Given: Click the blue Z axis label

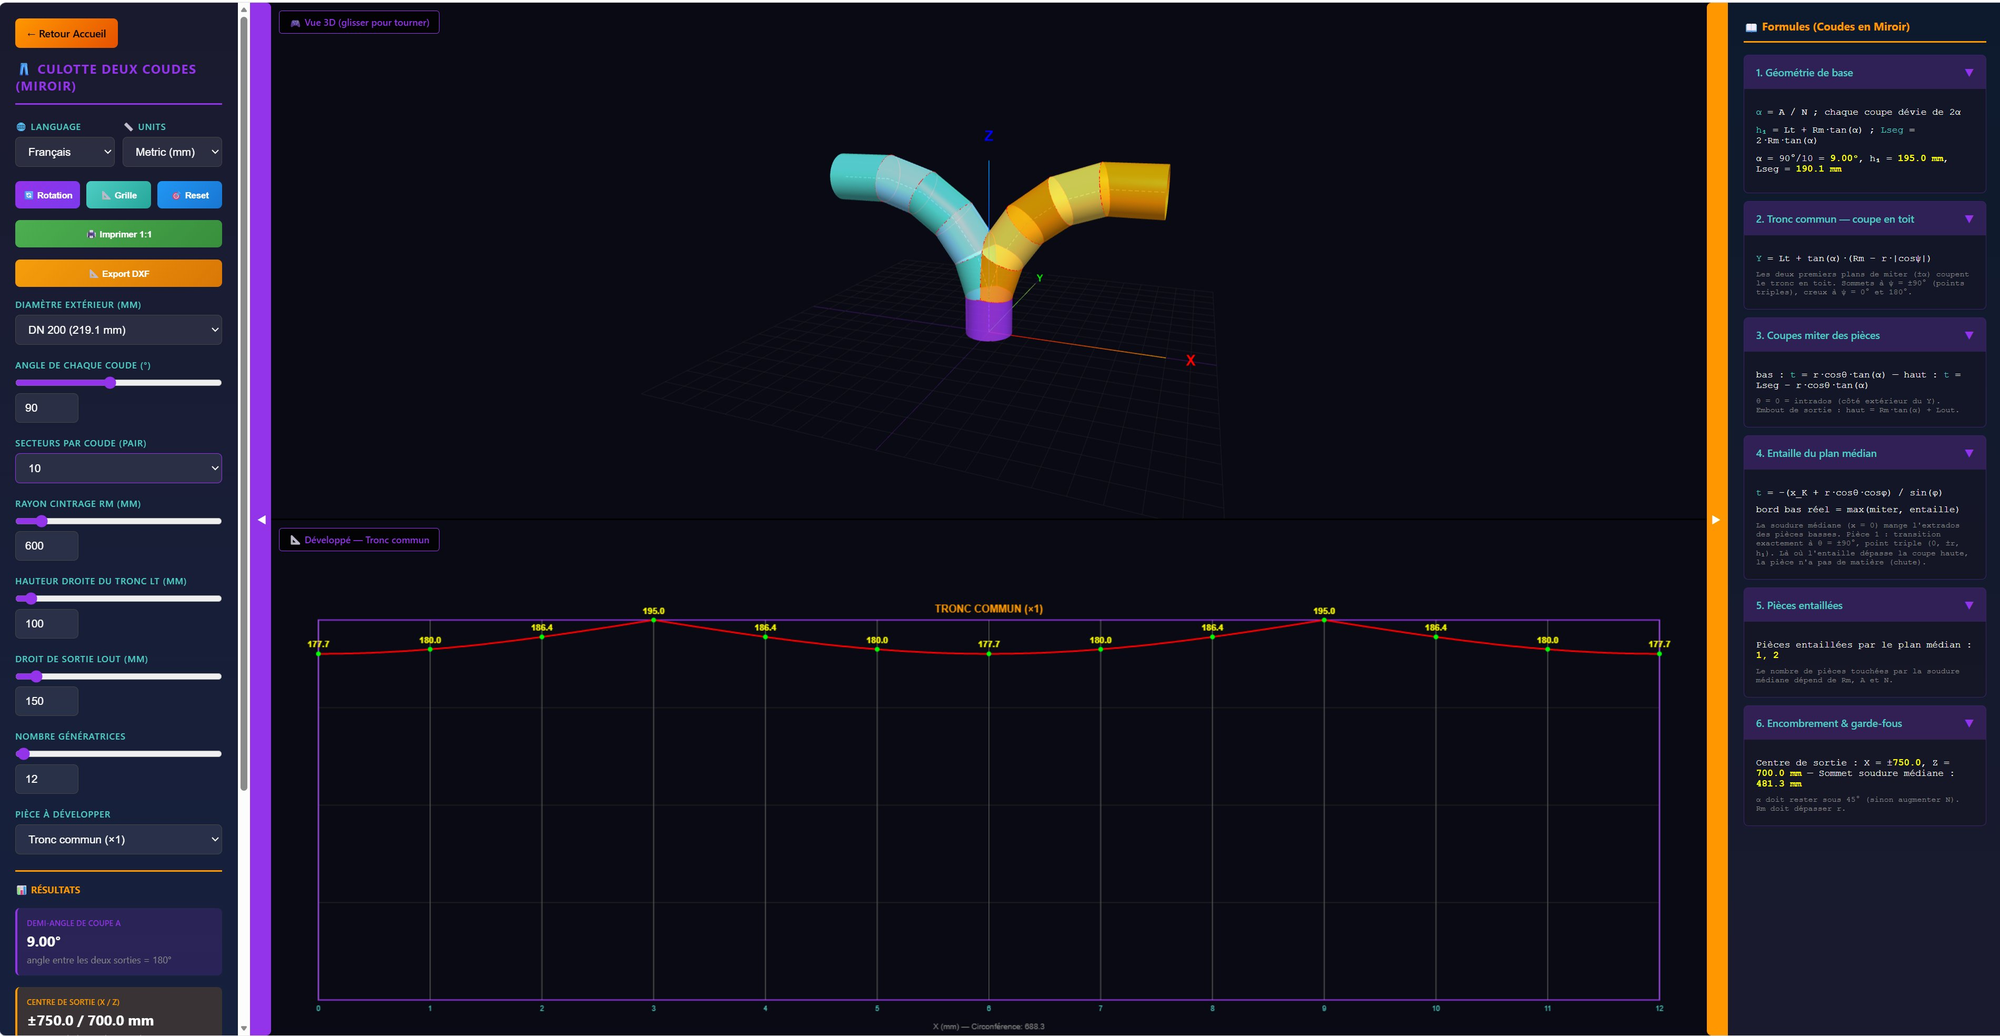Looking at the screenshot, I should 989,136.
